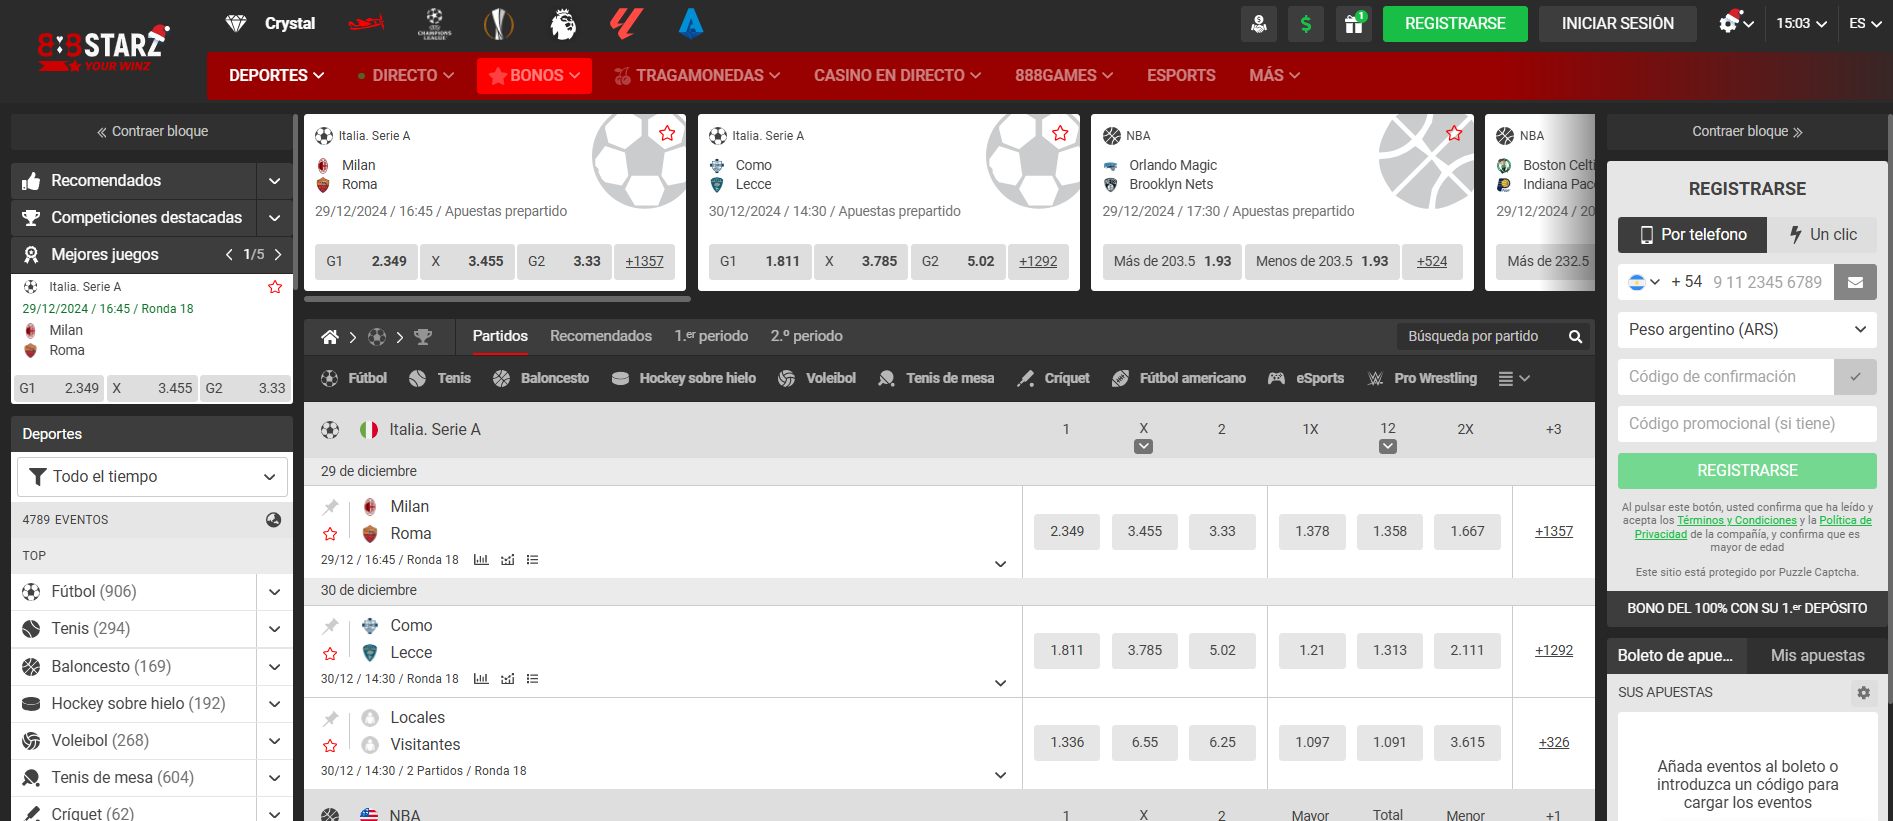Favorite the Como-Lecce top card star
The height and width of the screenshot is (821, 1893).
tap(1060, 133)
